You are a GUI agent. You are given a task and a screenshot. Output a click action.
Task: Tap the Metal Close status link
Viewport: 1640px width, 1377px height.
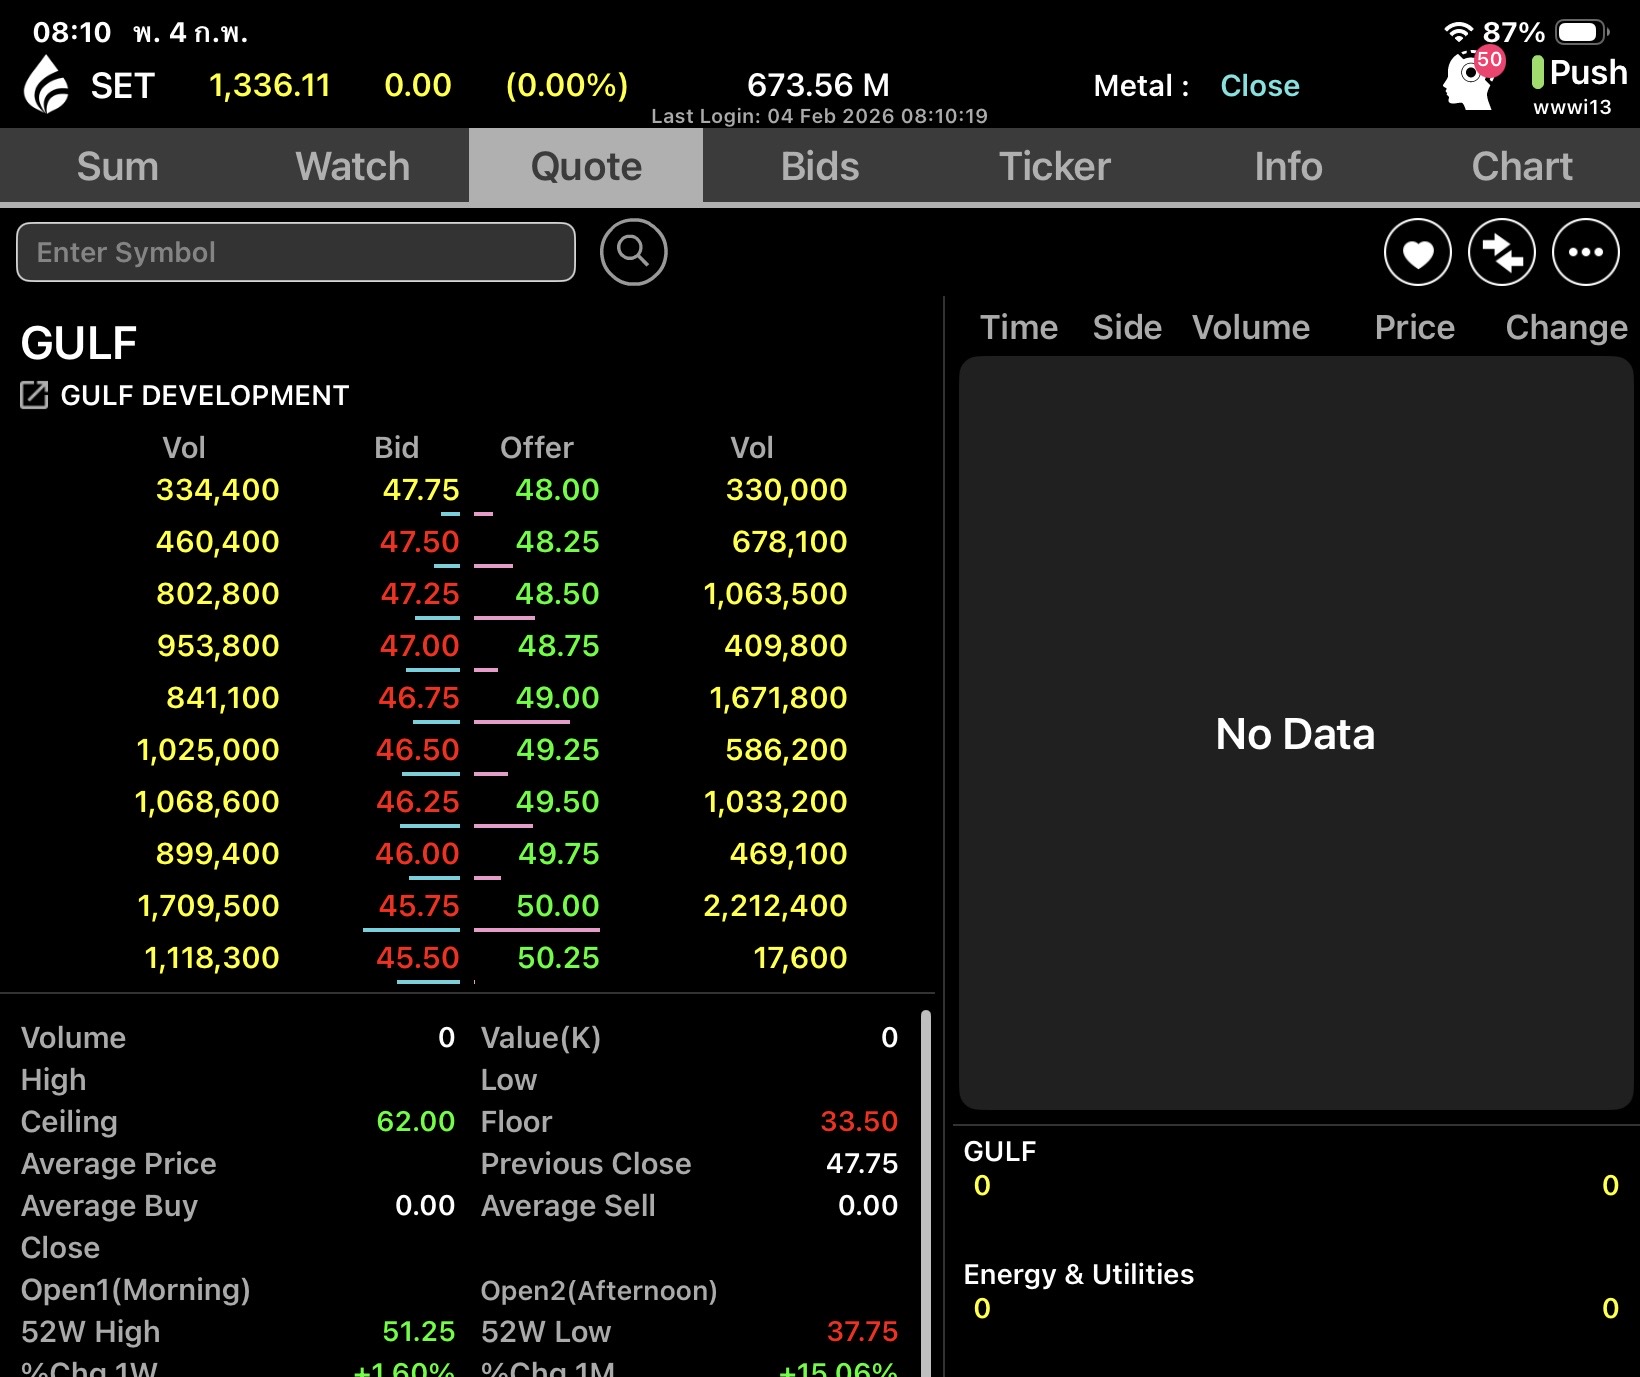click(1260, 86)
